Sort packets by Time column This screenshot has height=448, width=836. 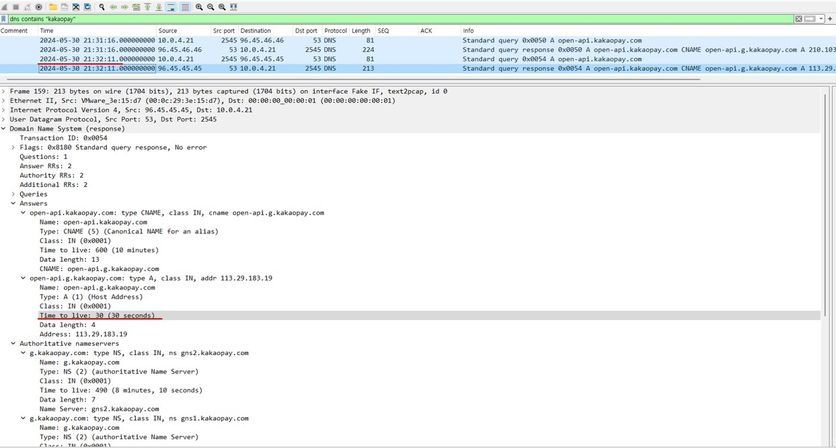97,31
